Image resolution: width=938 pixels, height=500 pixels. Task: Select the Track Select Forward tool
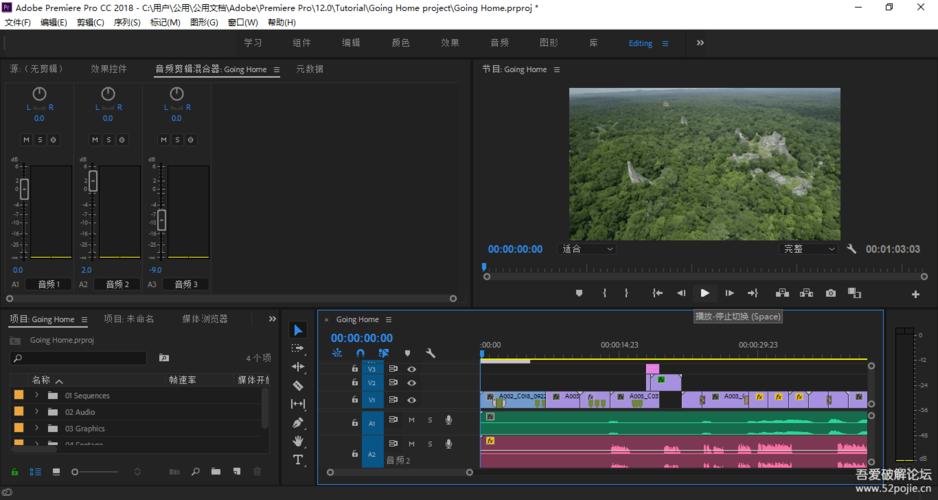(x=298, y=348)
